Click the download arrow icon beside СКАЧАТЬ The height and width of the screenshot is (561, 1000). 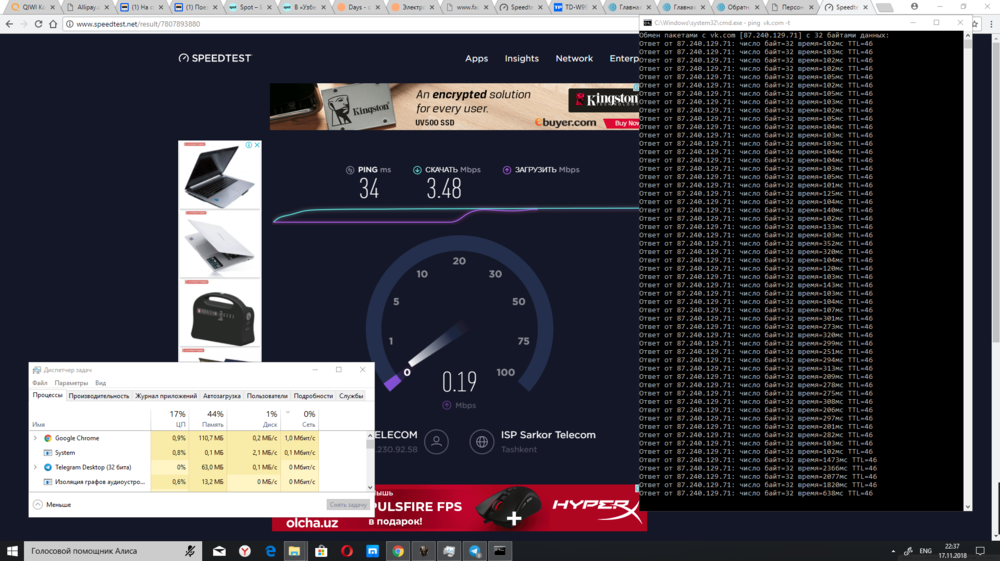(417, 170)
